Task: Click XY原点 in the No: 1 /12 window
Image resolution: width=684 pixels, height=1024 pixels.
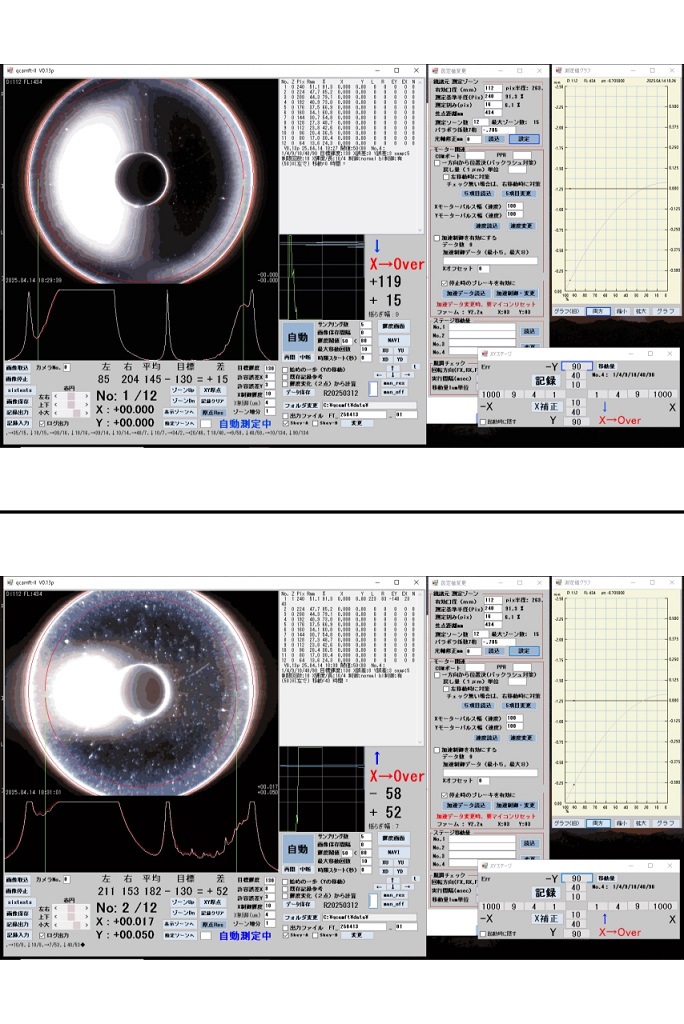Action: tap(213, 390)
